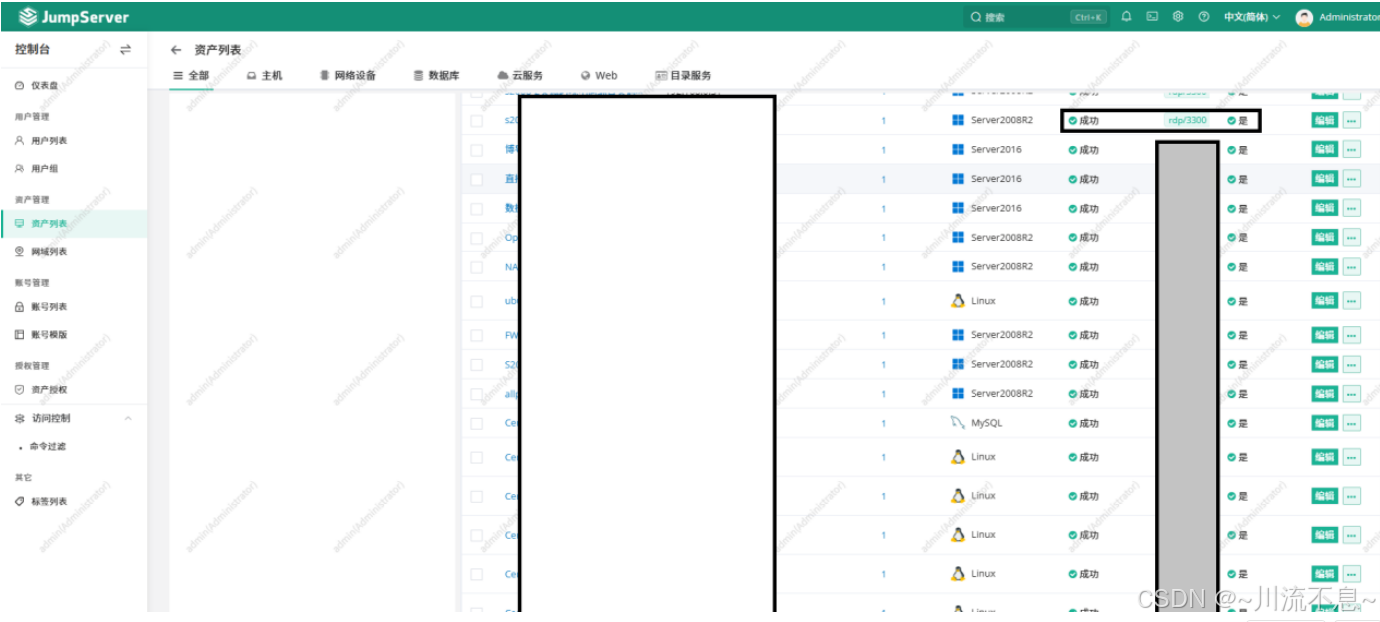Open notifications bell icon
The image size is (1380, 622).
1127,17
